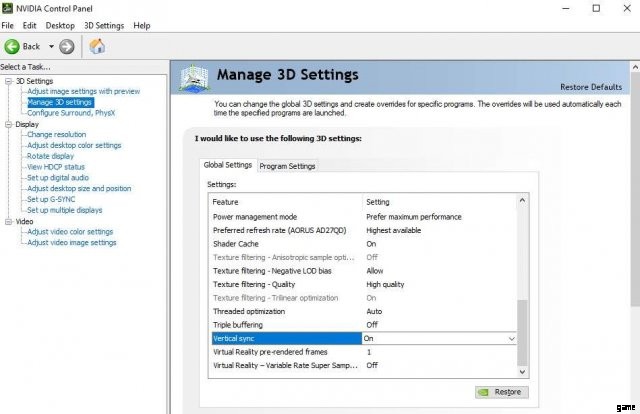The width and height of the screenshot is (640, 414).
Task: Click settings list scrollbar down arrow
Action: (522, 372)
